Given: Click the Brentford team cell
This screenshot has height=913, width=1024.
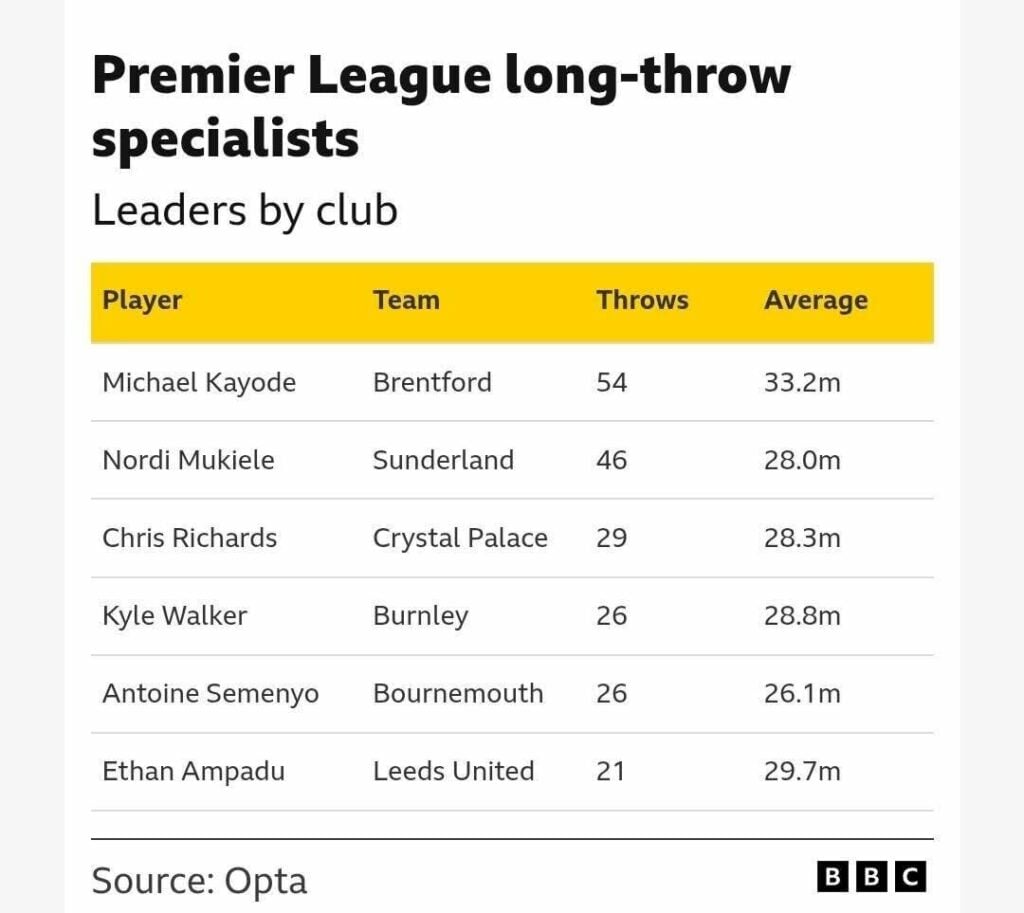Looking at the screenshot, I should 432,382.
